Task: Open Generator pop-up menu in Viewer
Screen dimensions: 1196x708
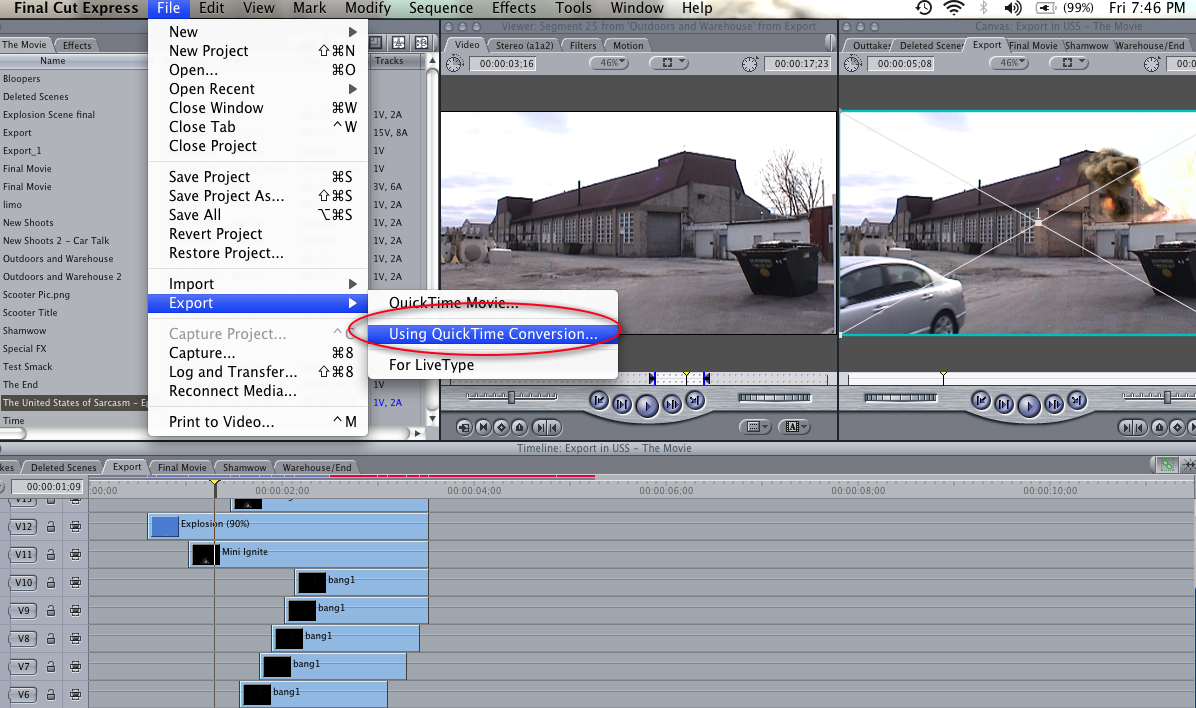Action: [x=793, y=427]
